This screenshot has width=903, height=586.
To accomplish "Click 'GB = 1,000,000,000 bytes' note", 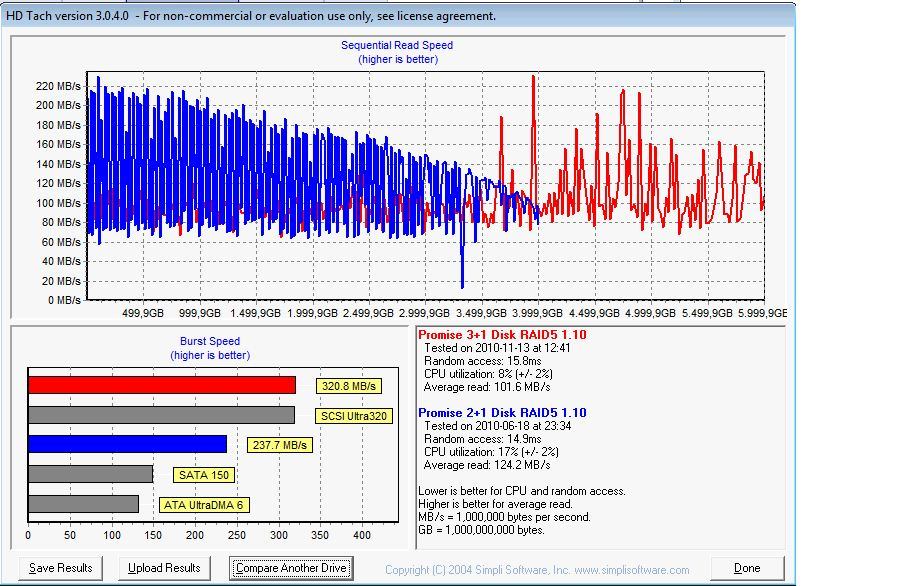I will pyautogui.click(x=481, y=530).
